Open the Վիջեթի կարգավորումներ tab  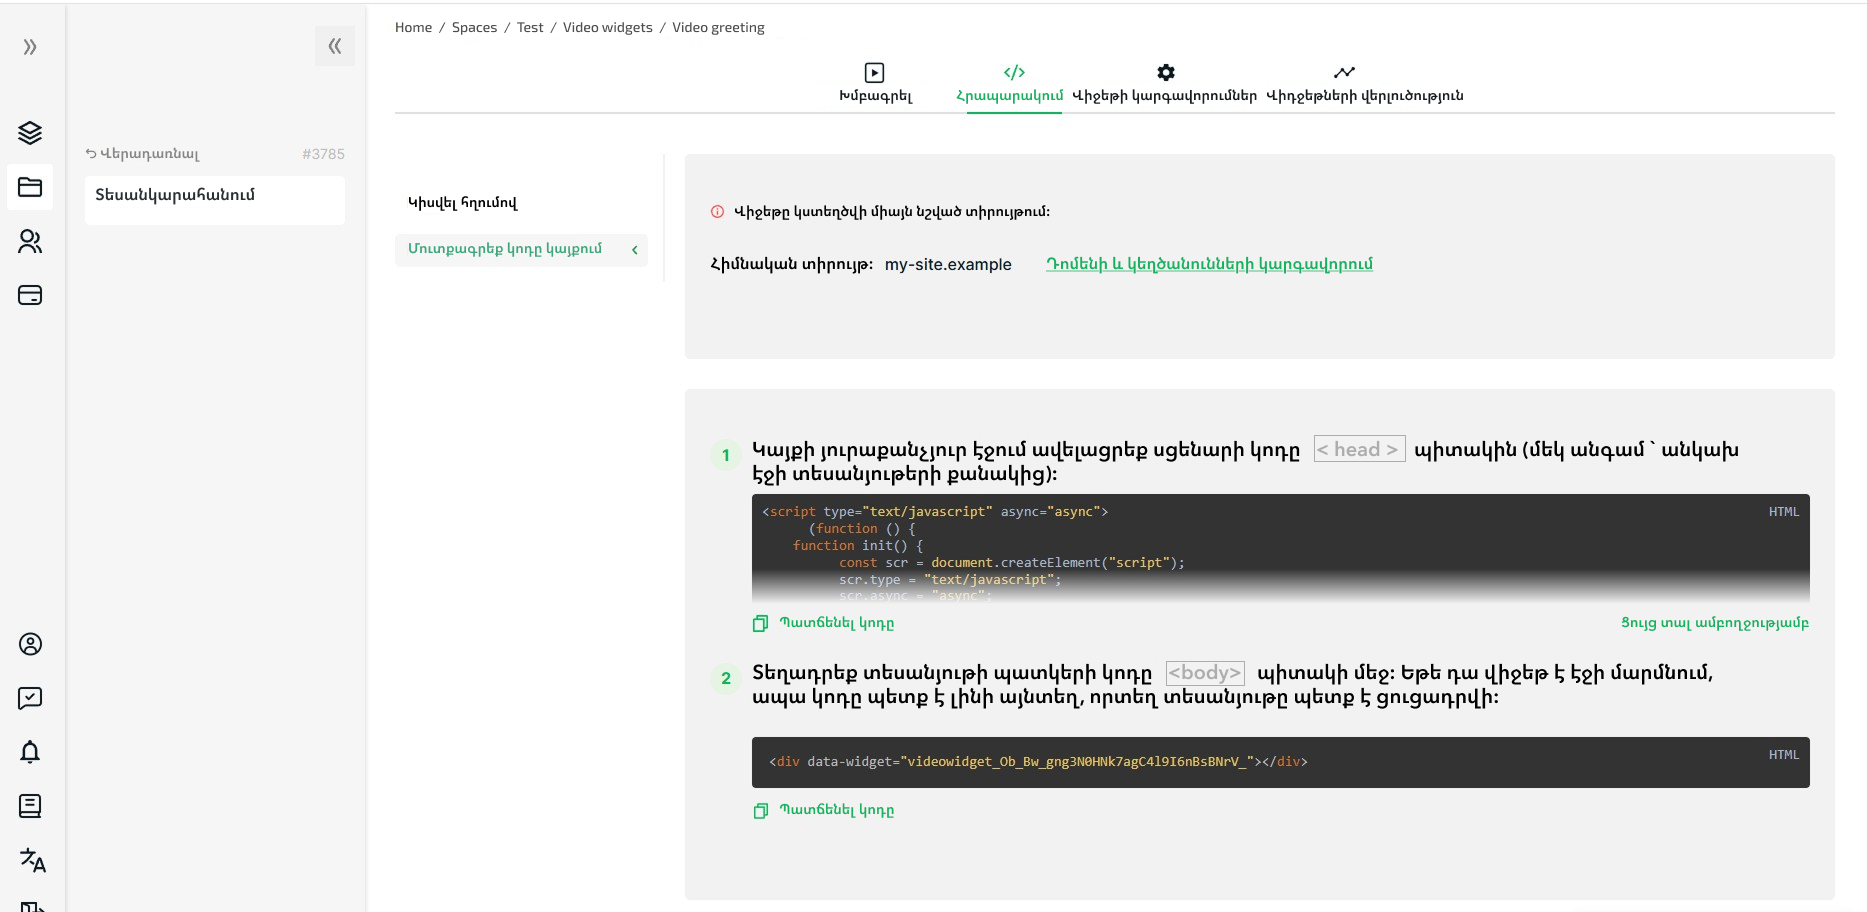pyautogui.click(x=1164, y=83)
